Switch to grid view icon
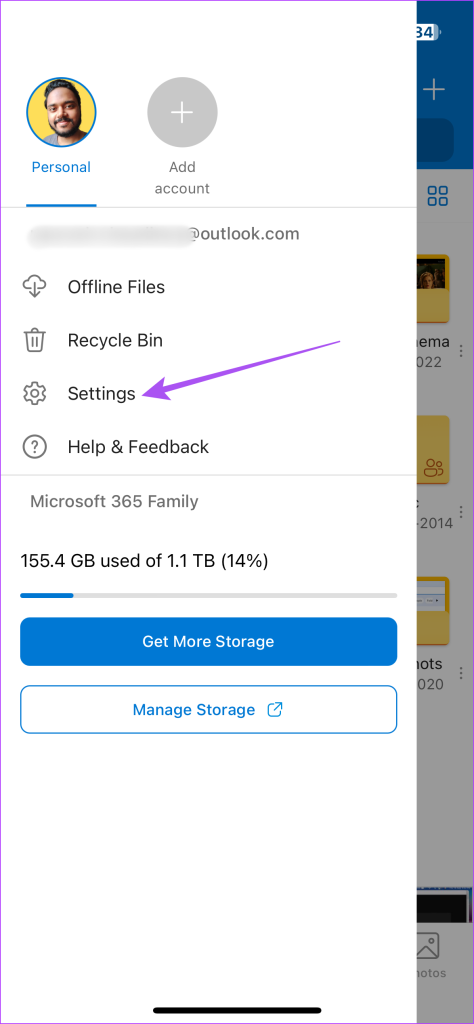The image size is (474, 1024). click(x=437, y=195)
